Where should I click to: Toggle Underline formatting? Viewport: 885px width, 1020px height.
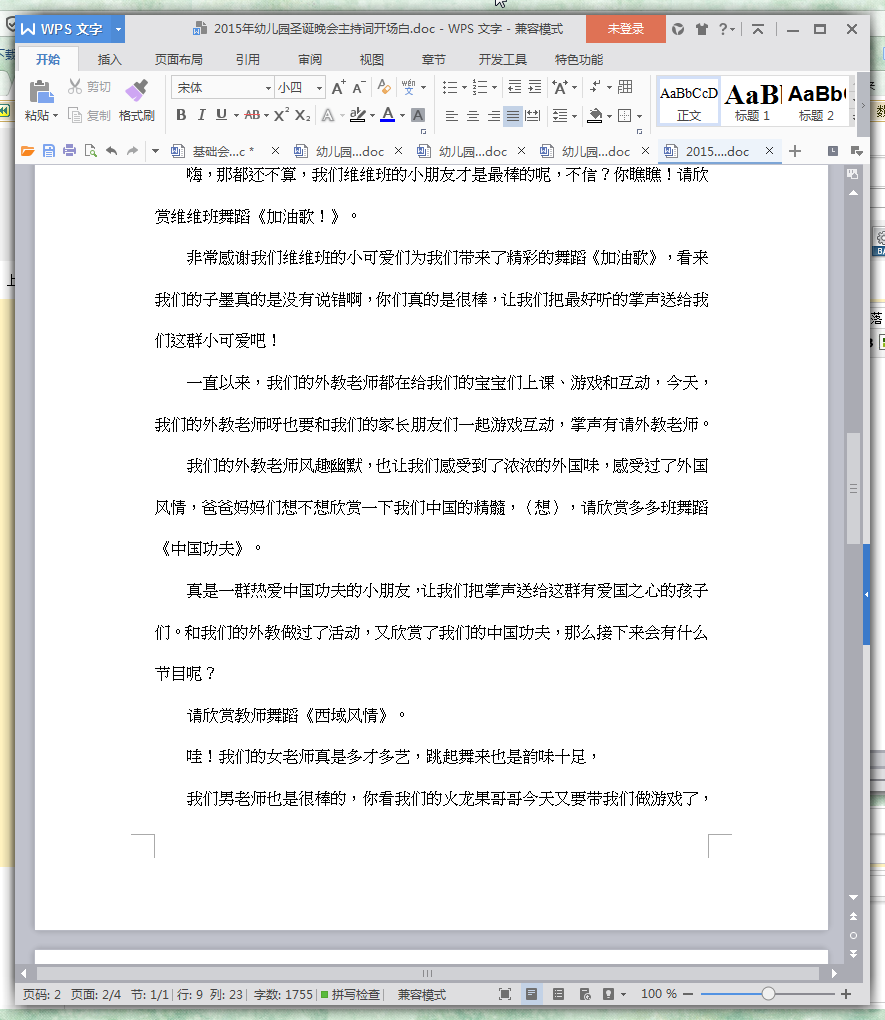221,115
